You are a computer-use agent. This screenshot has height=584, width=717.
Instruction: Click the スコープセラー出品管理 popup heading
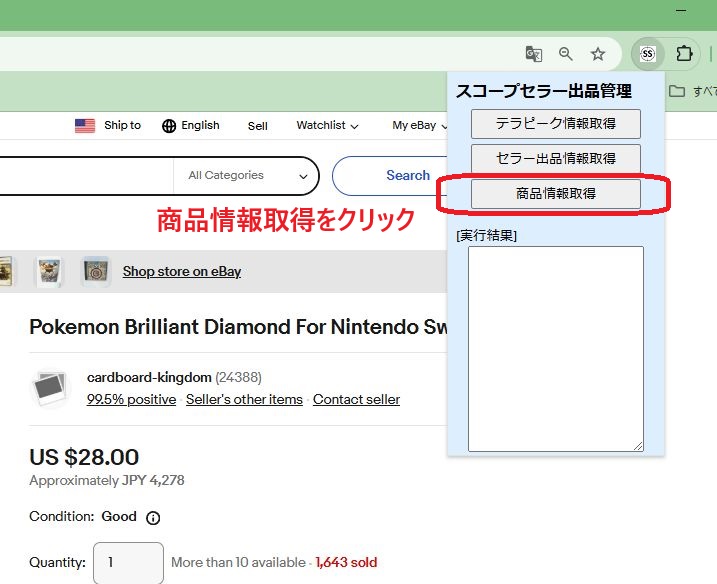click(544, 91)
